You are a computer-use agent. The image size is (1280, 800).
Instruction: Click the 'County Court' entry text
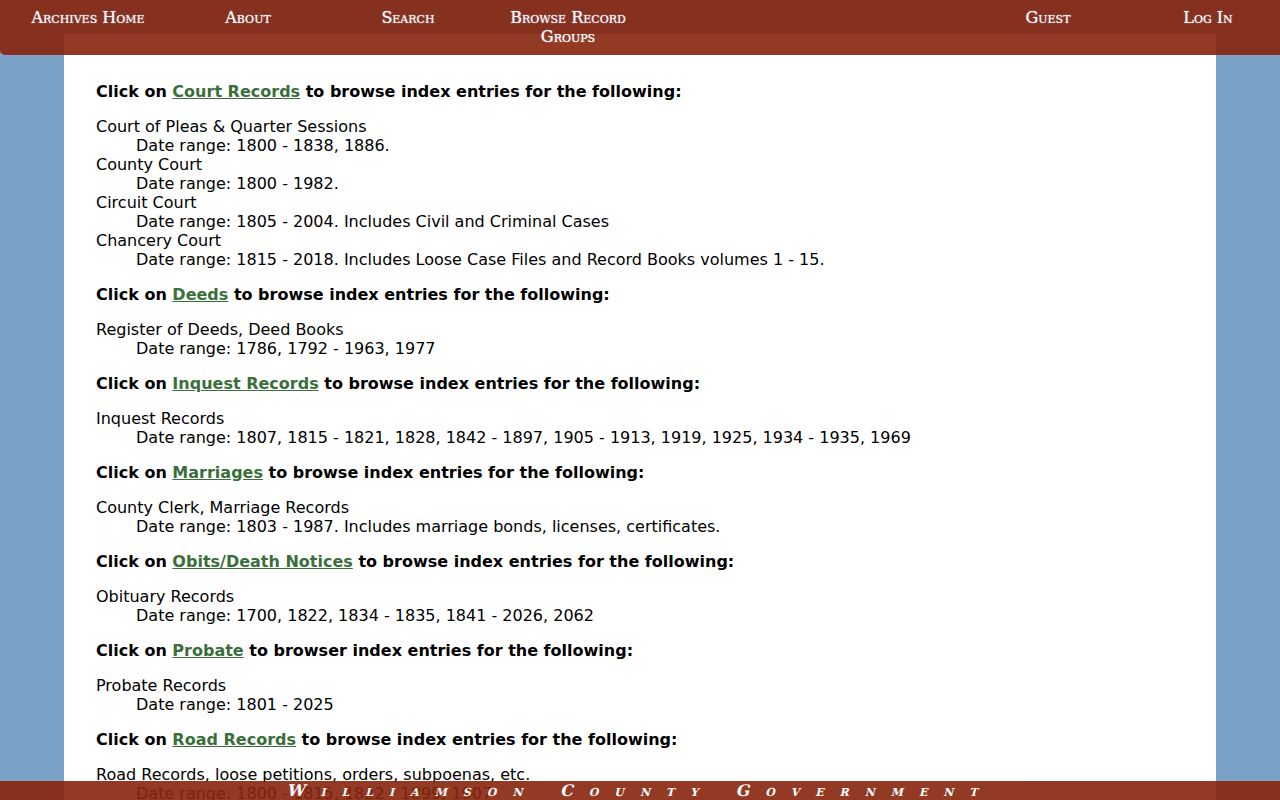149,164
